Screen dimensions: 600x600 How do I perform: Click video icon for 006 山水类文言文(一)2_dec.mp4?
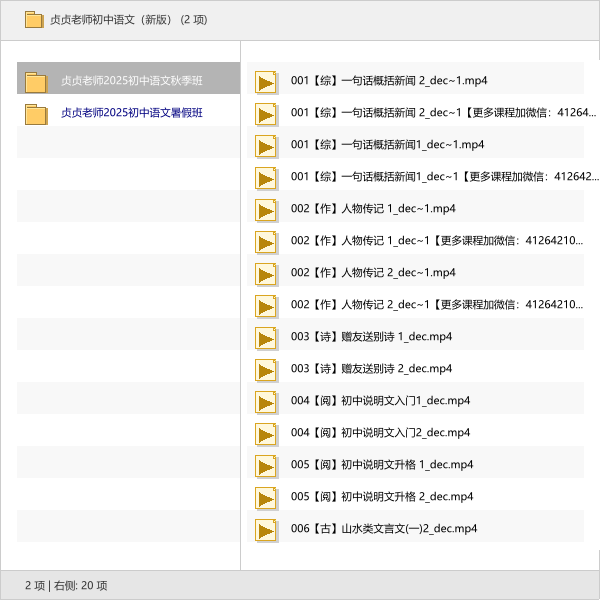266,529
